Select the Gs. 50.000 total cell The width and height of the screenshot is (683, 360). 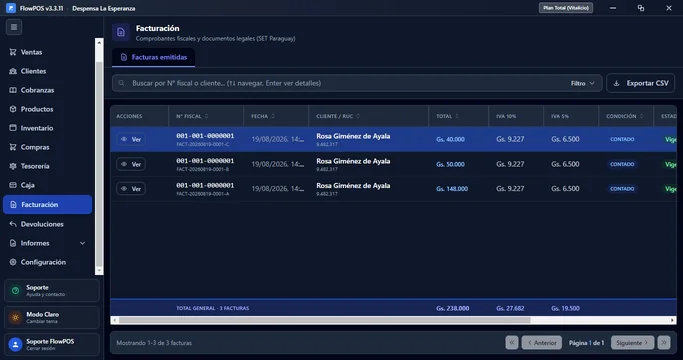tap(450, 164)
